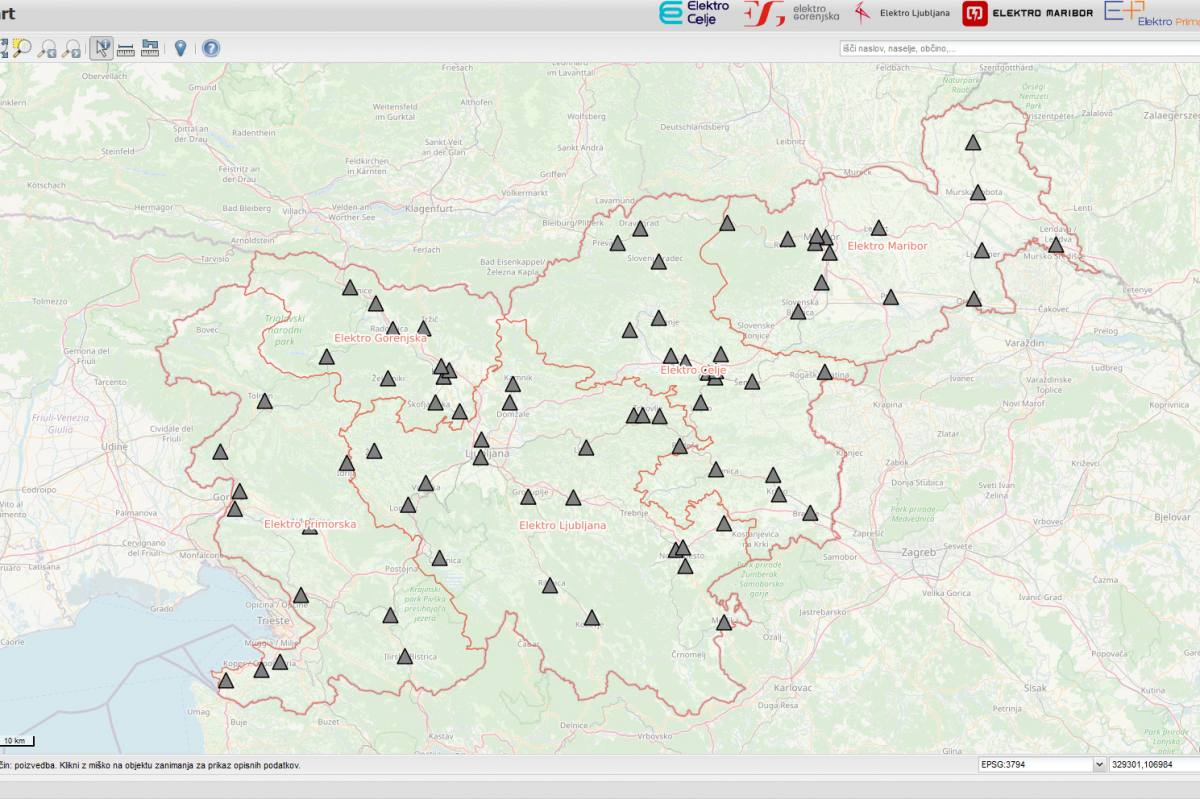
Task: Select the triangle marker at Dravograd
Action: tap(641, 229)
